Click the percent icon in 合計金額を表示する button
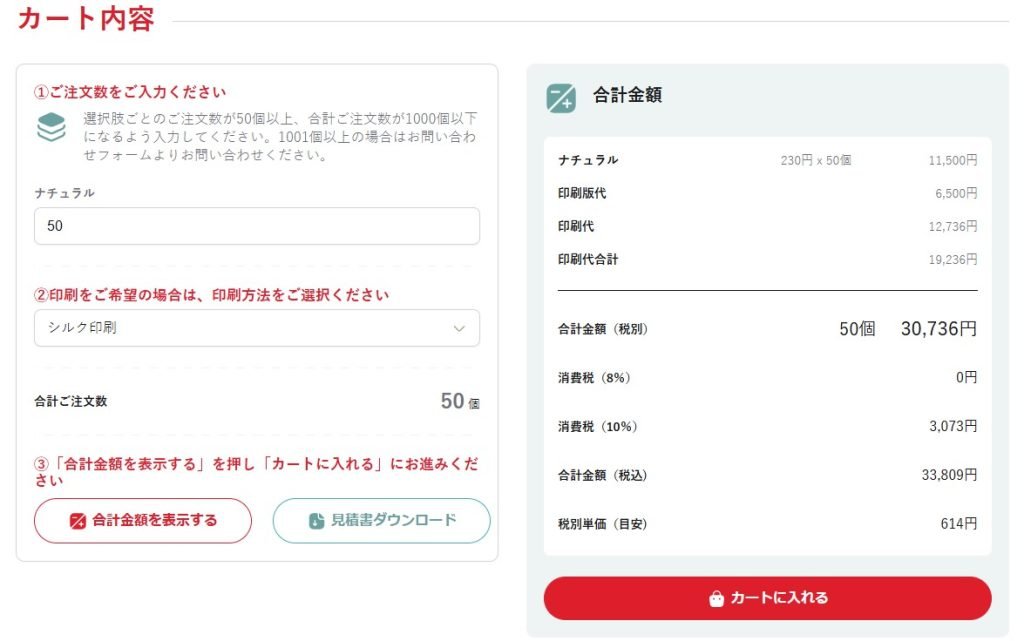Image resolution: width=1024 pixels, height=641 pixels. coord(78,521)
